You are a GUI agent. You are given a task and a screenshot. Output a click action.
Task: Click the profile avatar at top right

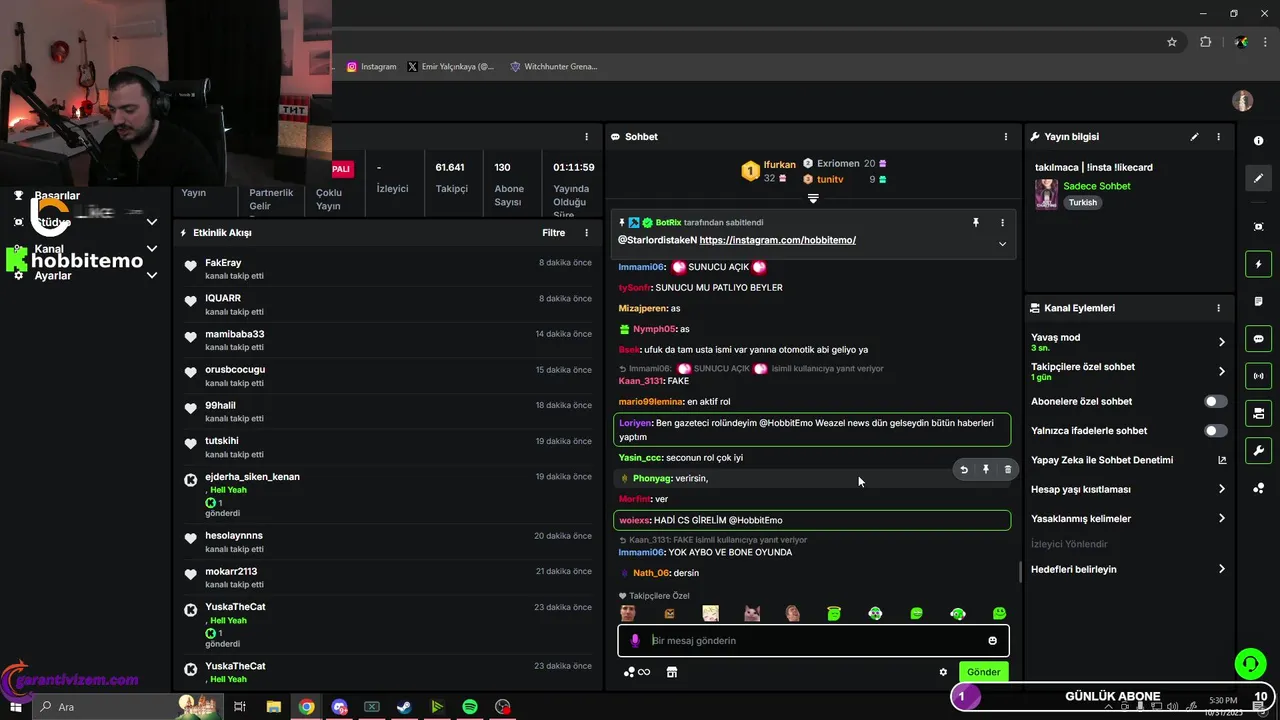[1242, 101]
